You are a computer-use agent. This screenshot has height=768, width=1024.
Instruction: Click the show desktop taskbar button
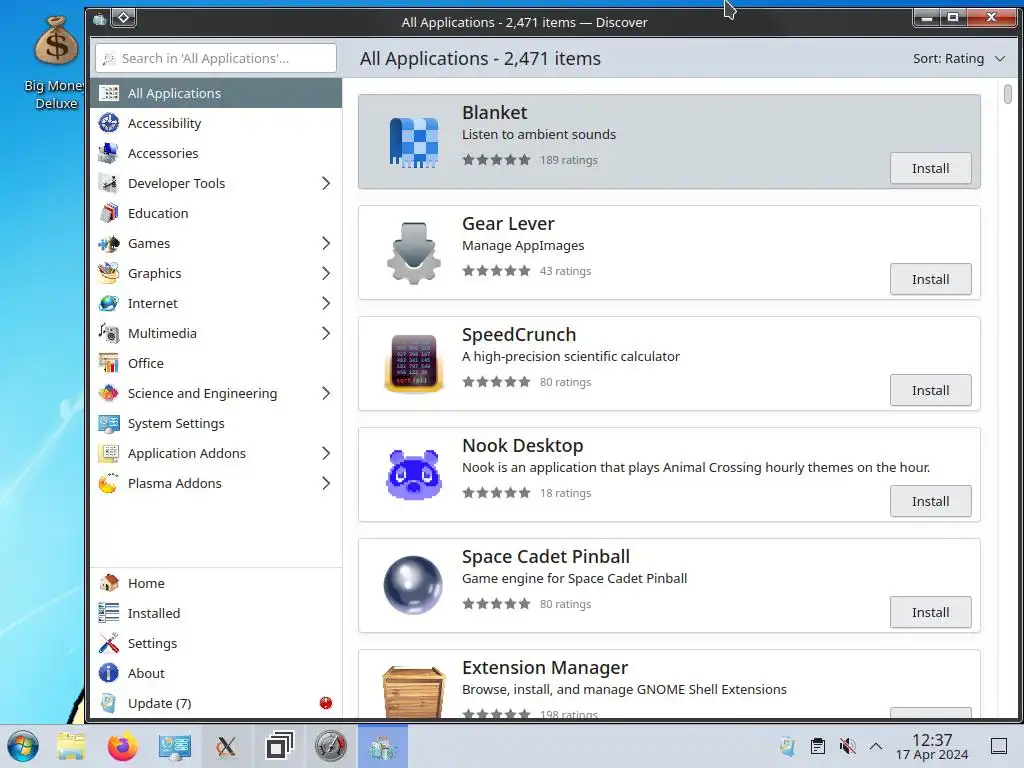(999, 746)
